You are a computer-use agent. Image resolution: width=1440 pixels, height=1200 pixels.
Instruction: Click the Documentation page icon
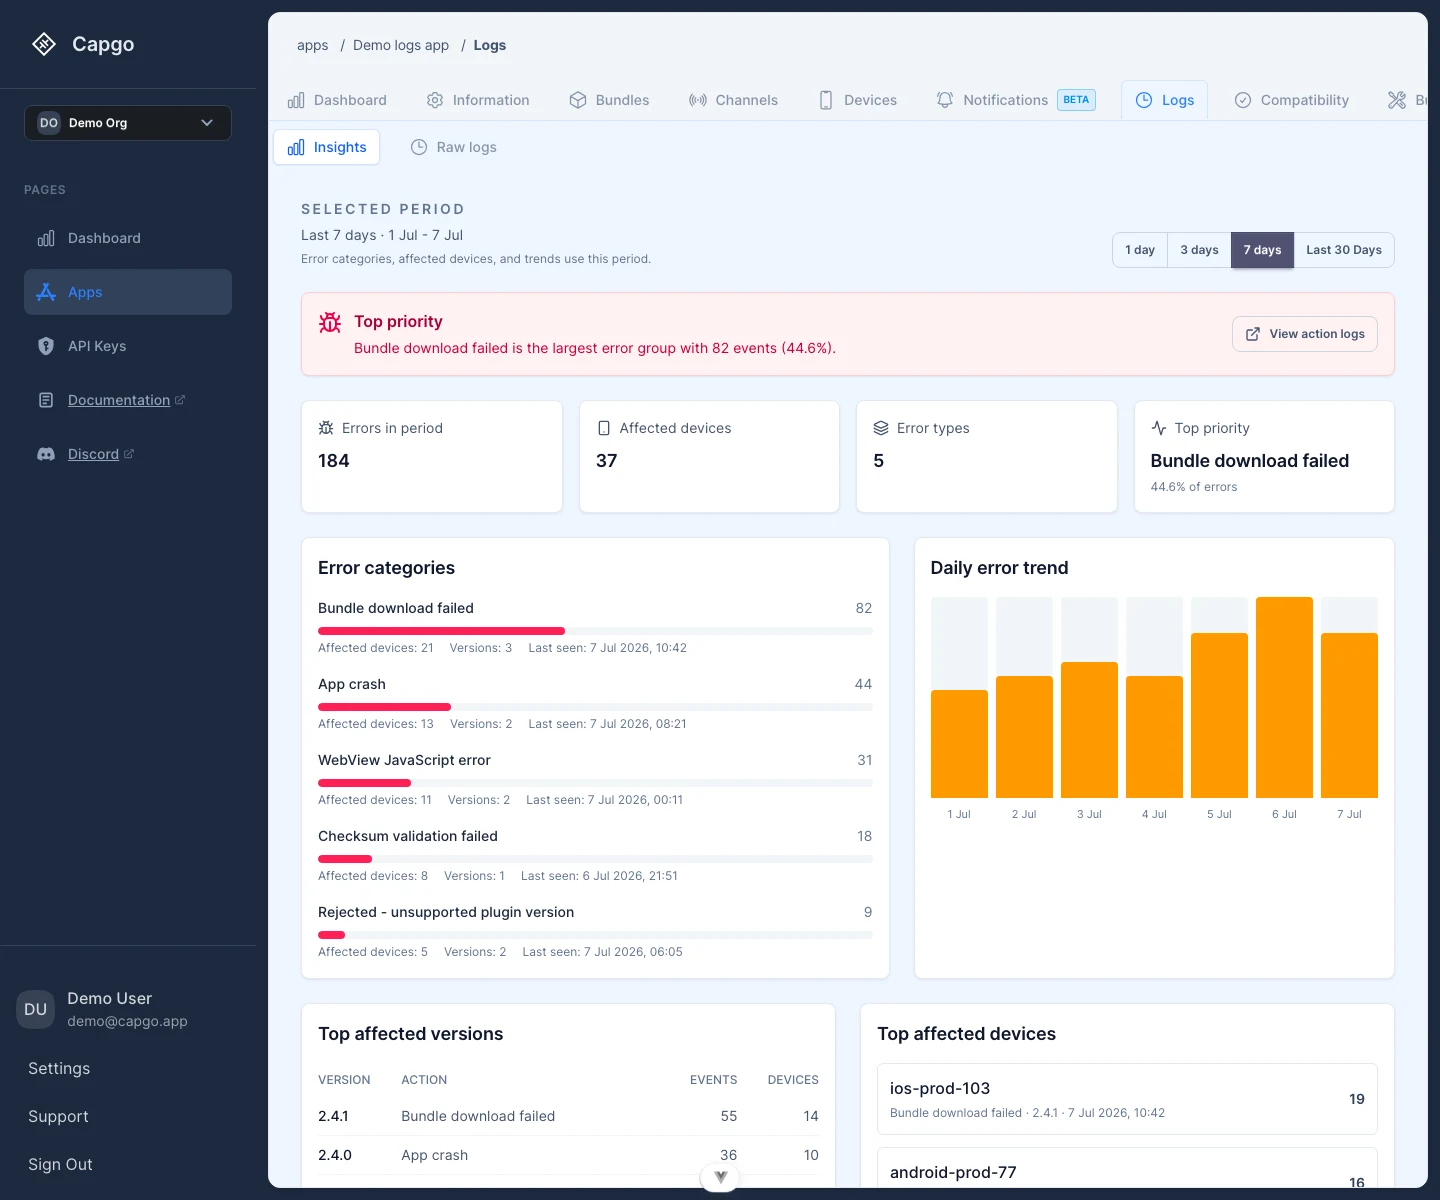(46, 400)
